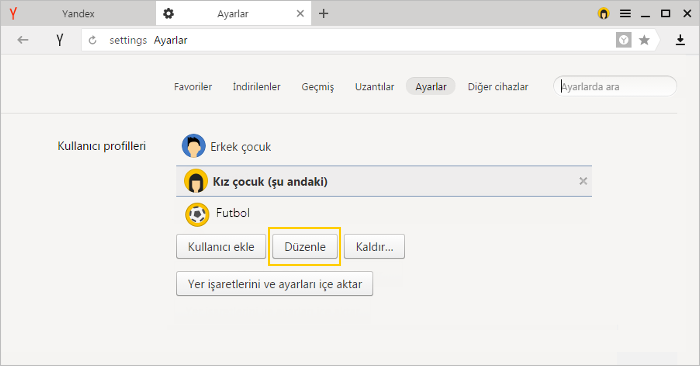Viewport: 700px width, 366px height.
Task: Open the hamburger menu icon
Action: [x=625, y=13]
